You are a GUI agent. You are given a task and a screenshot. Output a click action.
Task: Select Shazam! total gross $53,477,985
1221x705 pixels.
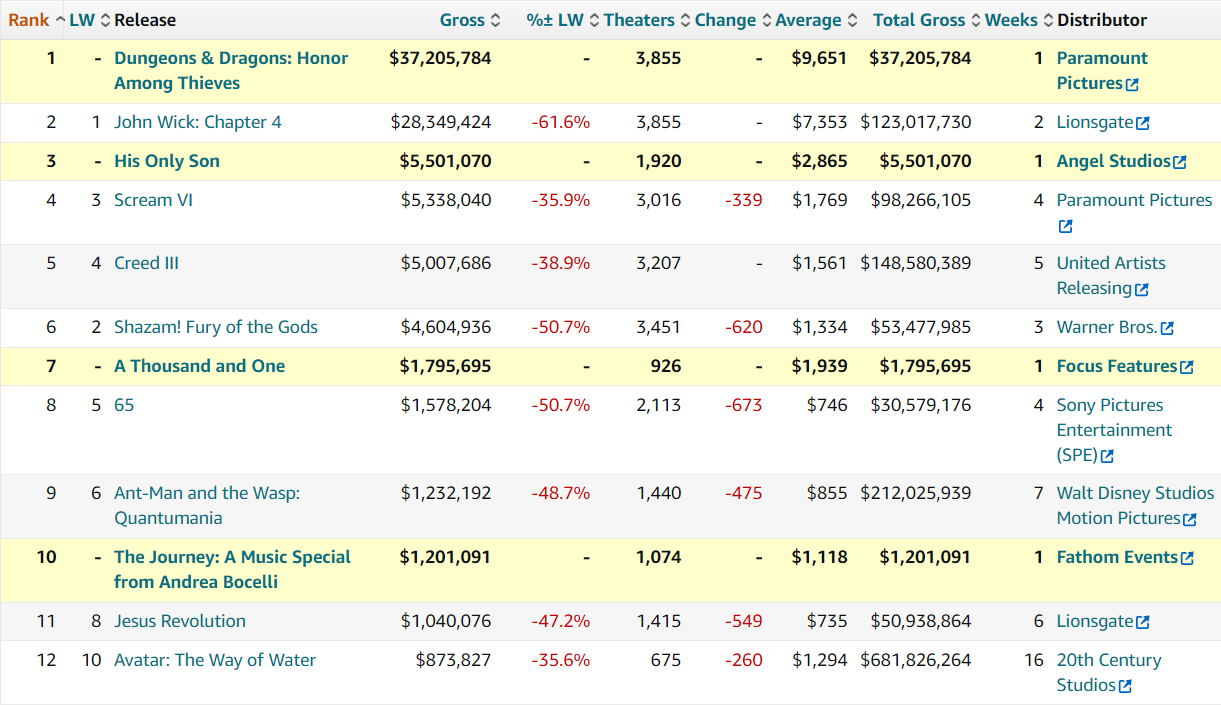(x=921, y=327)
